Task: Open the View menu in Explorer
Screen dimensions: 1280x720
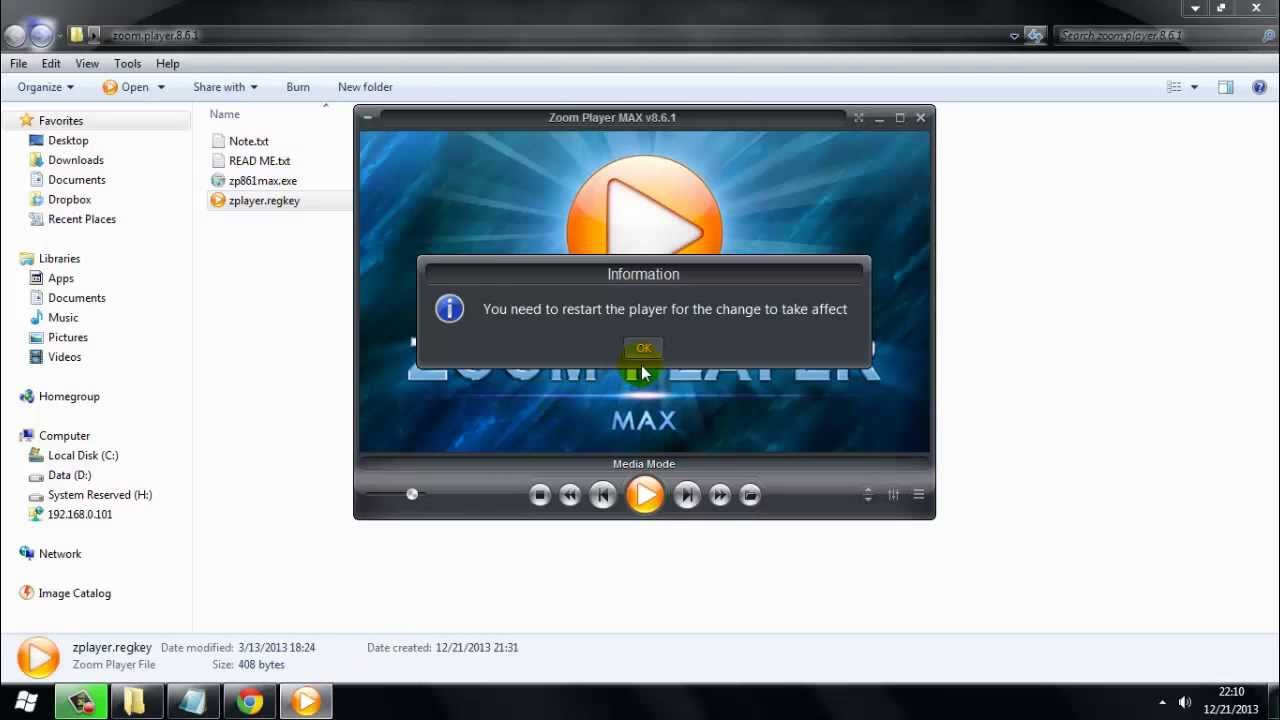Action: click(87, 64)
